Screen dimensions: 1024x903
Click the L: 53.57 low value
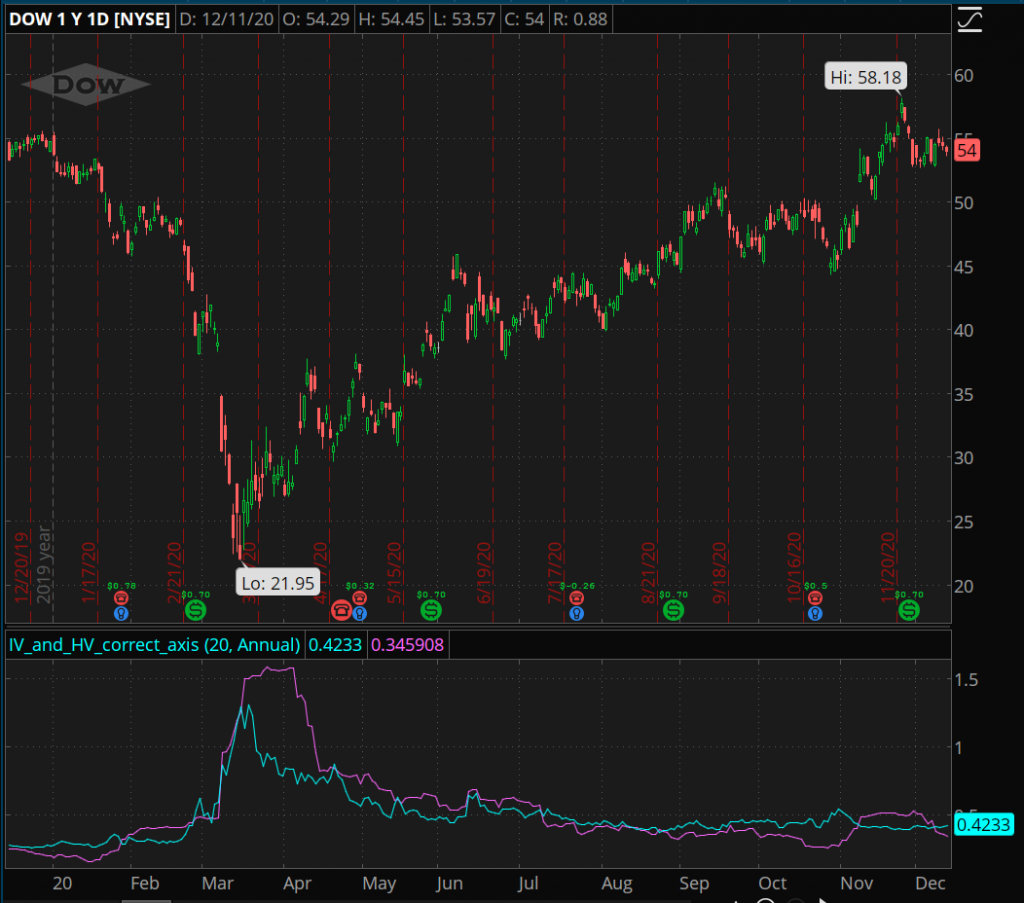coord(464,19)
